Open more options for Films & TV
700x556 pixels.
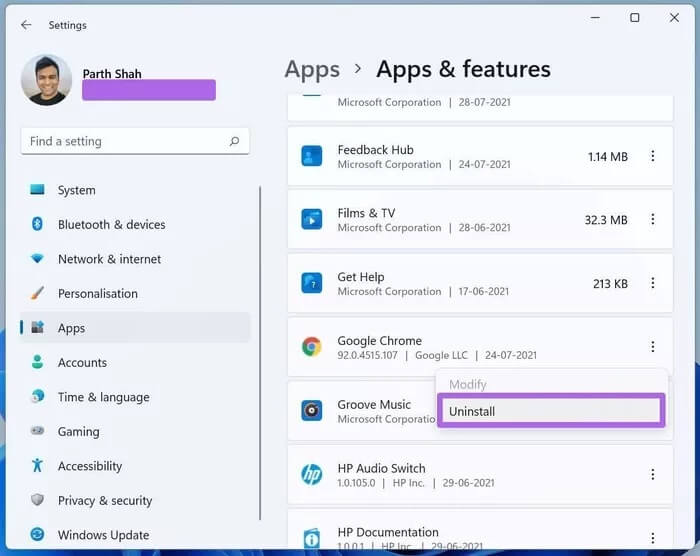(x=653, y=219)
